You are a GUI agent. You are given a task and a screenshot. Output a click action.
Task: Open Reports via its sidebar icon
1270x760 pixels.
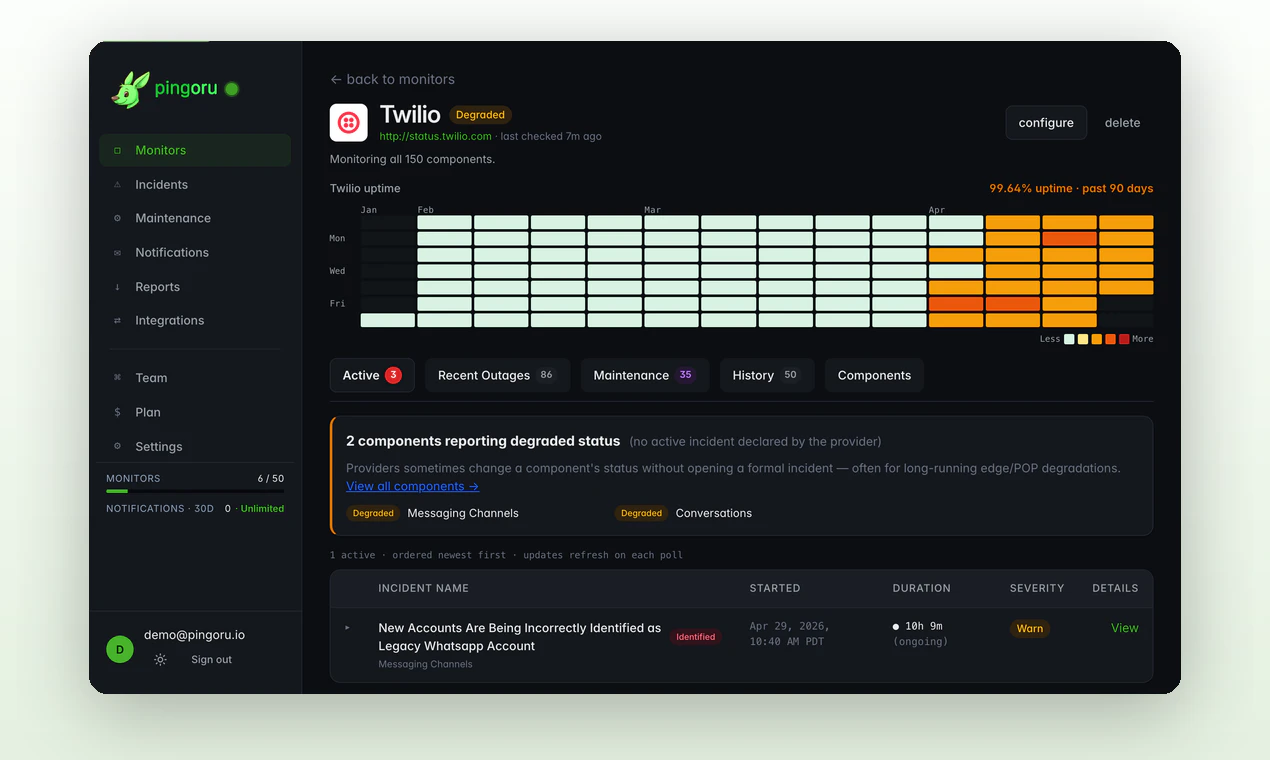point(116,287)
